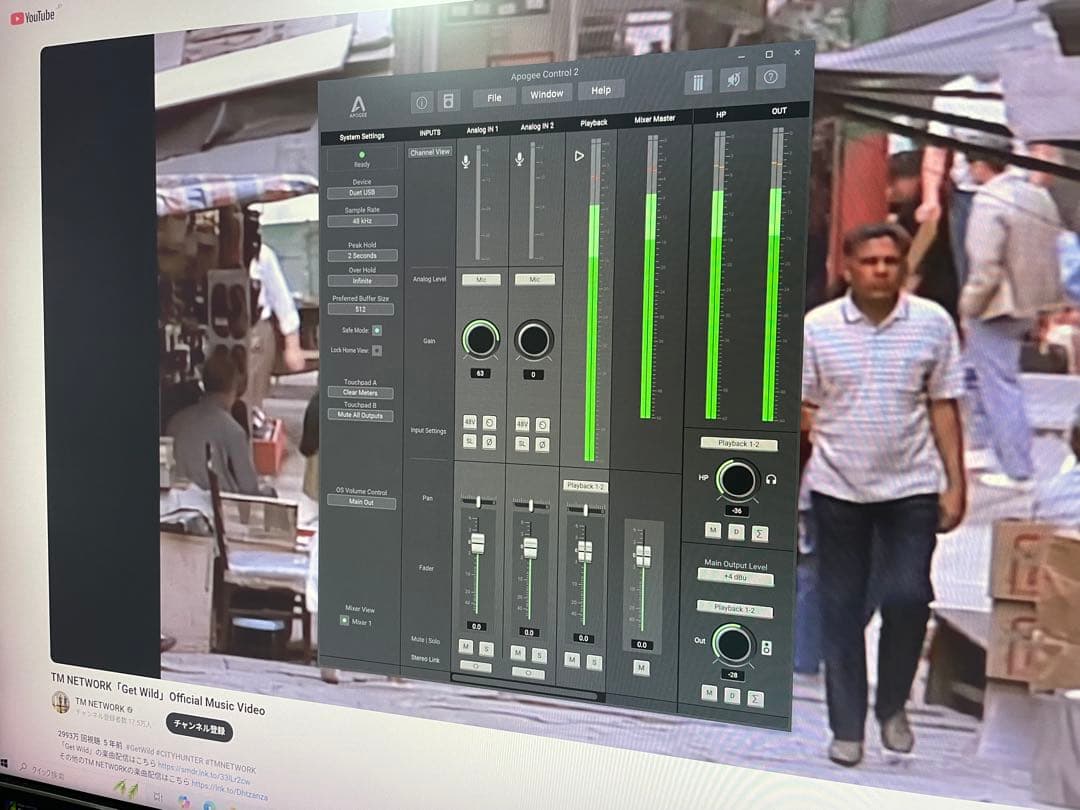Open the question mark help icon
Viewport: 1080px width, 810px height.
pos(770,77)
